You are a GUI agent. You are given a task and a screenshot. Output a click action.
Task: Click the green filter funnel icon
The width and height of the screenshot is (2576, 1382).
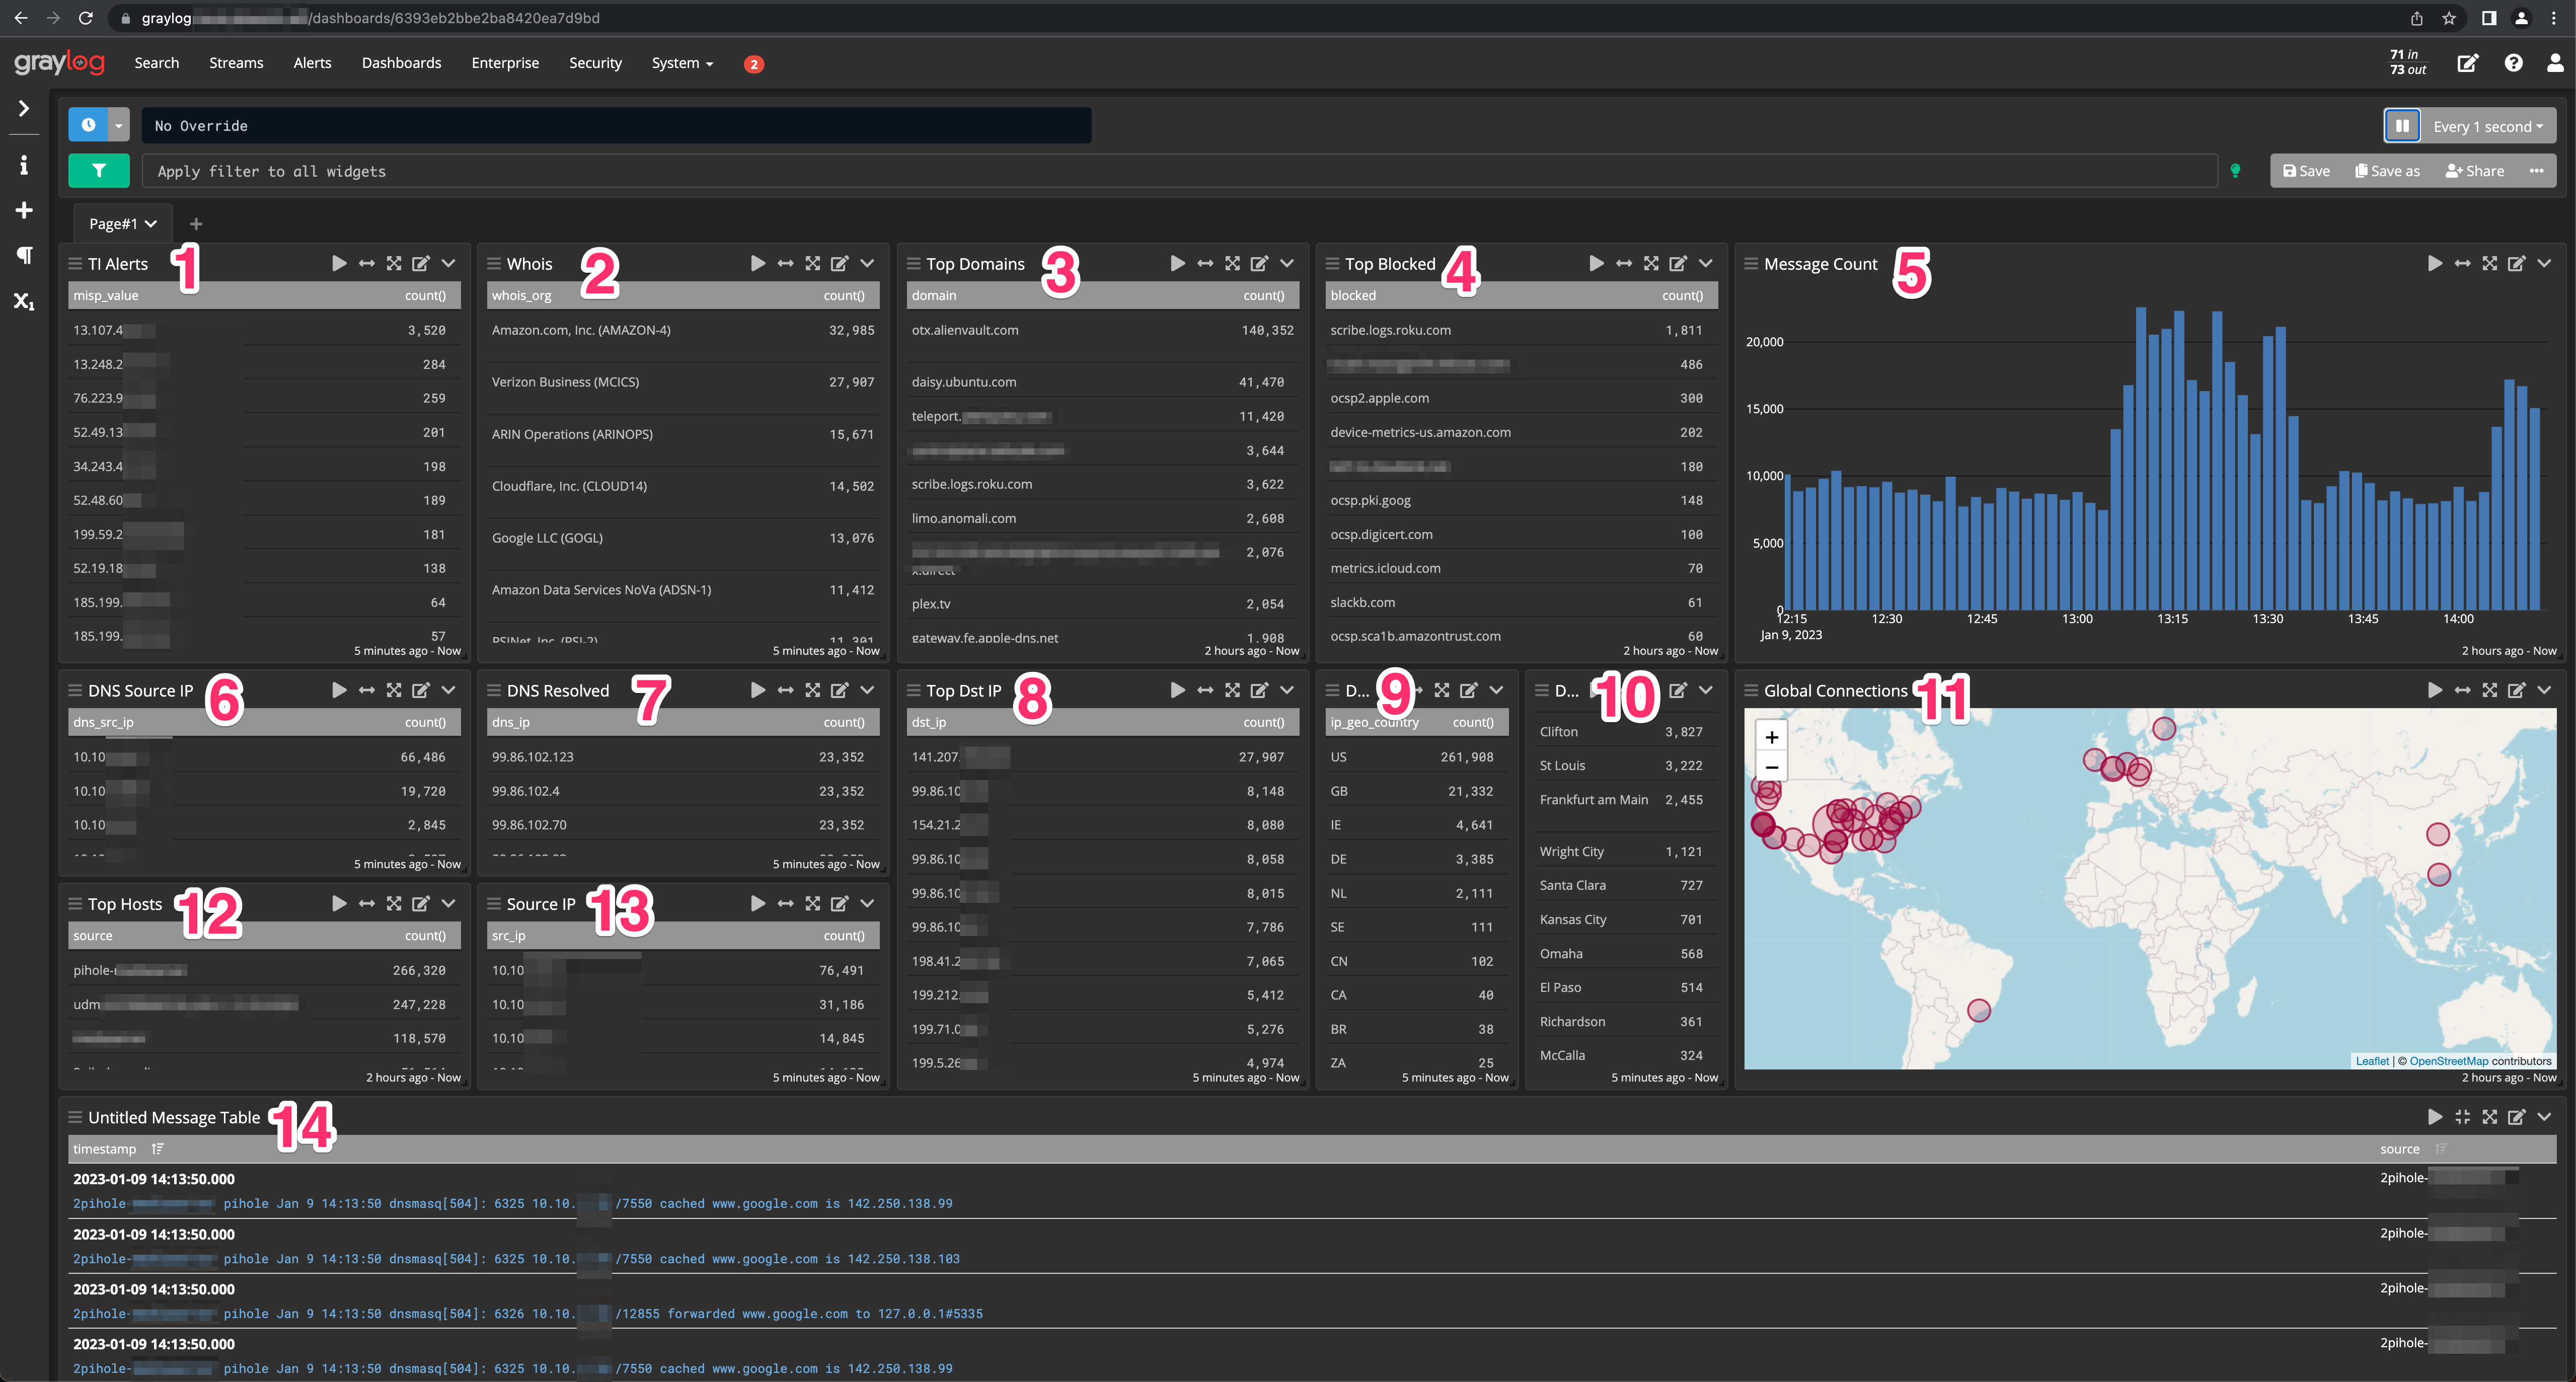point(98,170)
